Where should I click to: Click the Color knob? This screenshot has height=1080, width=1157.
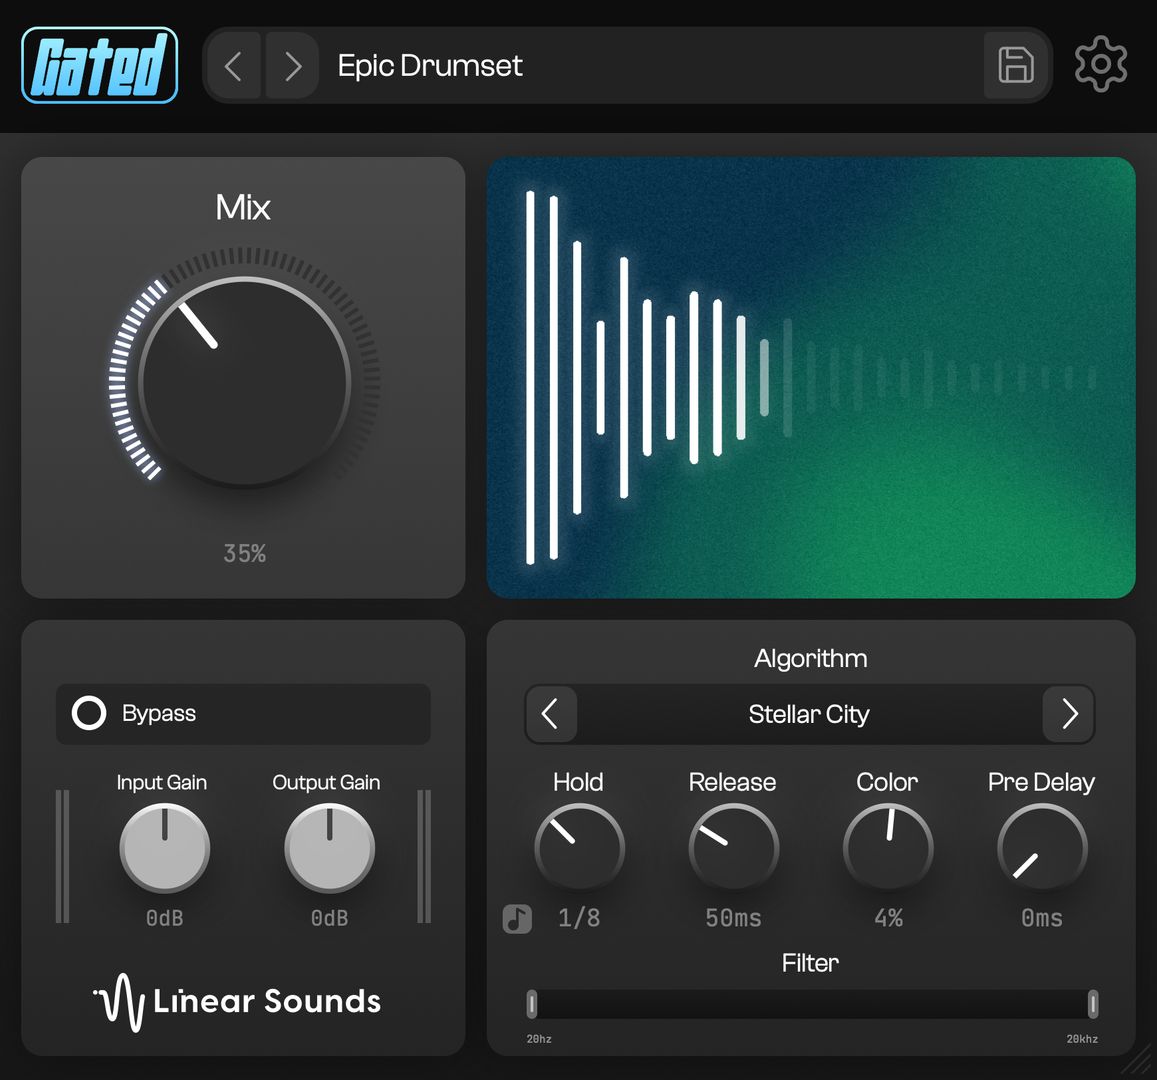[x=888, y=848]
